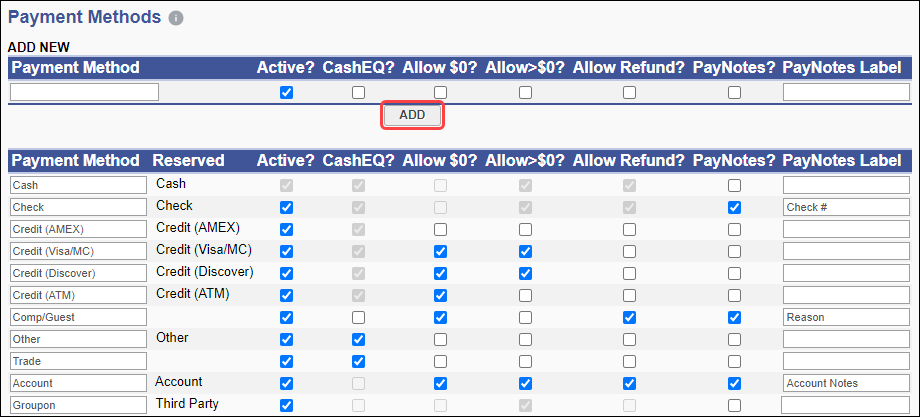Disable Active for the Groupon method
Screen dimensions: 920x417
[x=287, y=405]
